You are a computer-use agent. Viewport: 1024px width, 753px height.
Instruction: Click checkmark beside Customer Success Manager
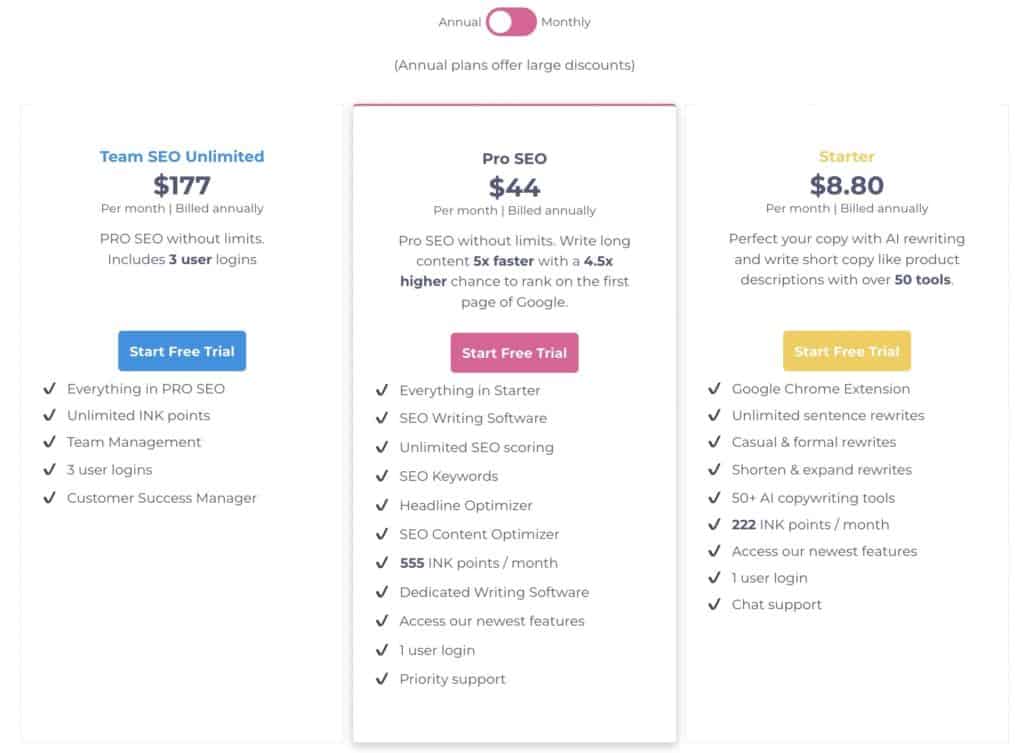[x=50, y=498]
